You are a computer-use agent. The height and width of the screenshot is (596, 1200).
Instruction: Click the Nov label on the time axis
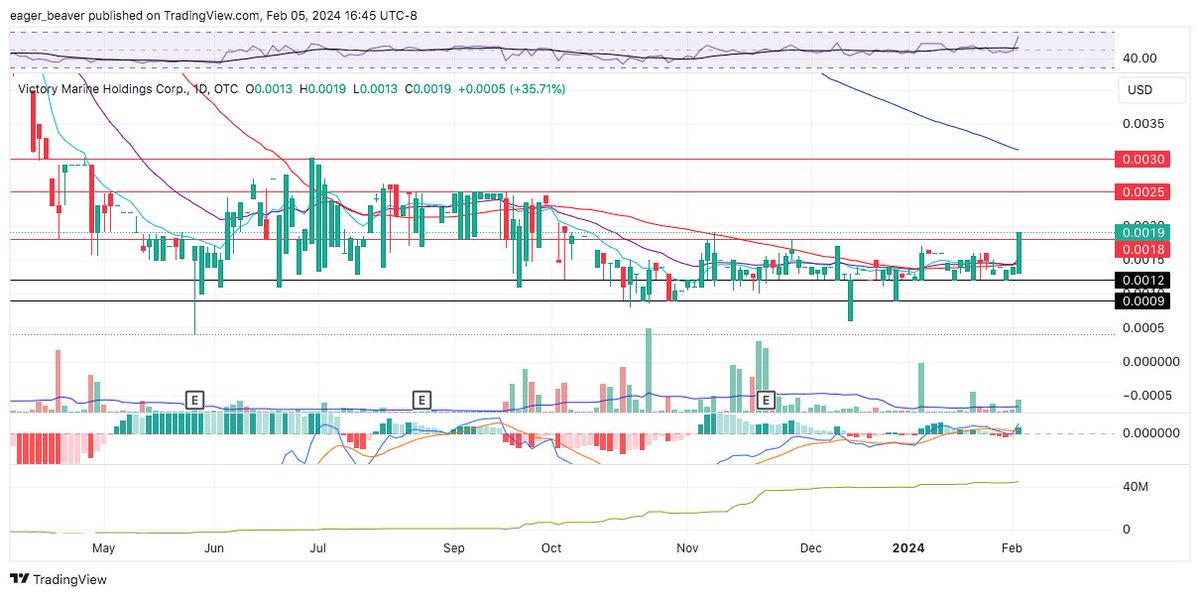(x=687, y=548)
